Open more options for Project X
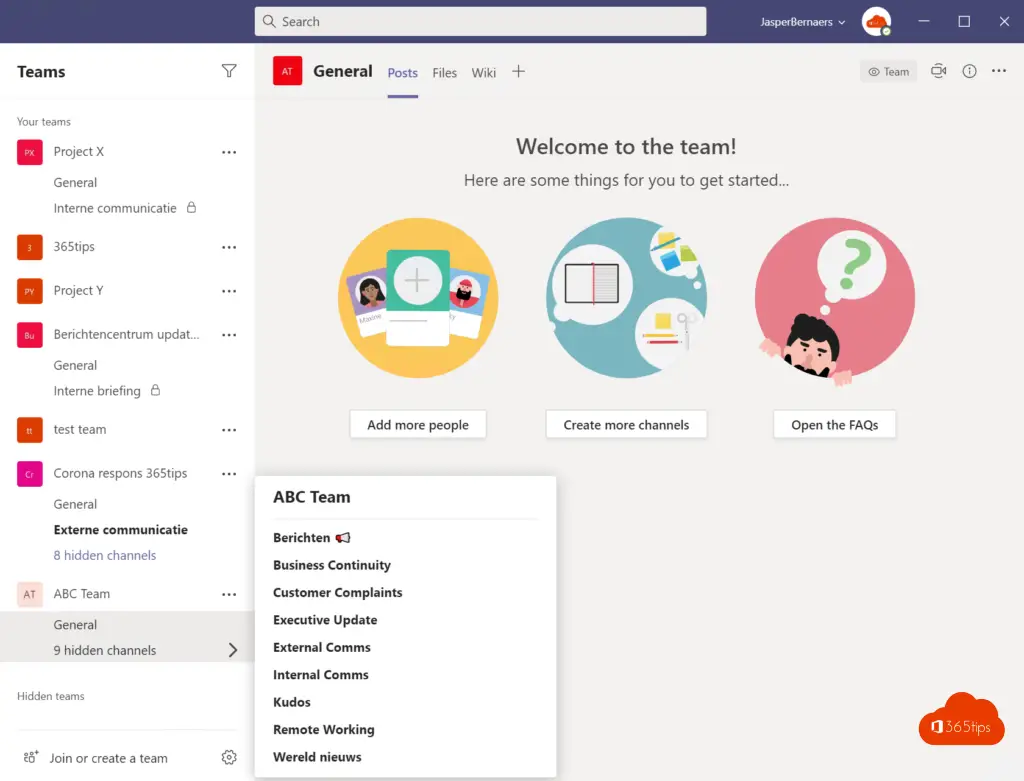The height and width of the screenshot is (781, 1024). [x=229, y=152]
